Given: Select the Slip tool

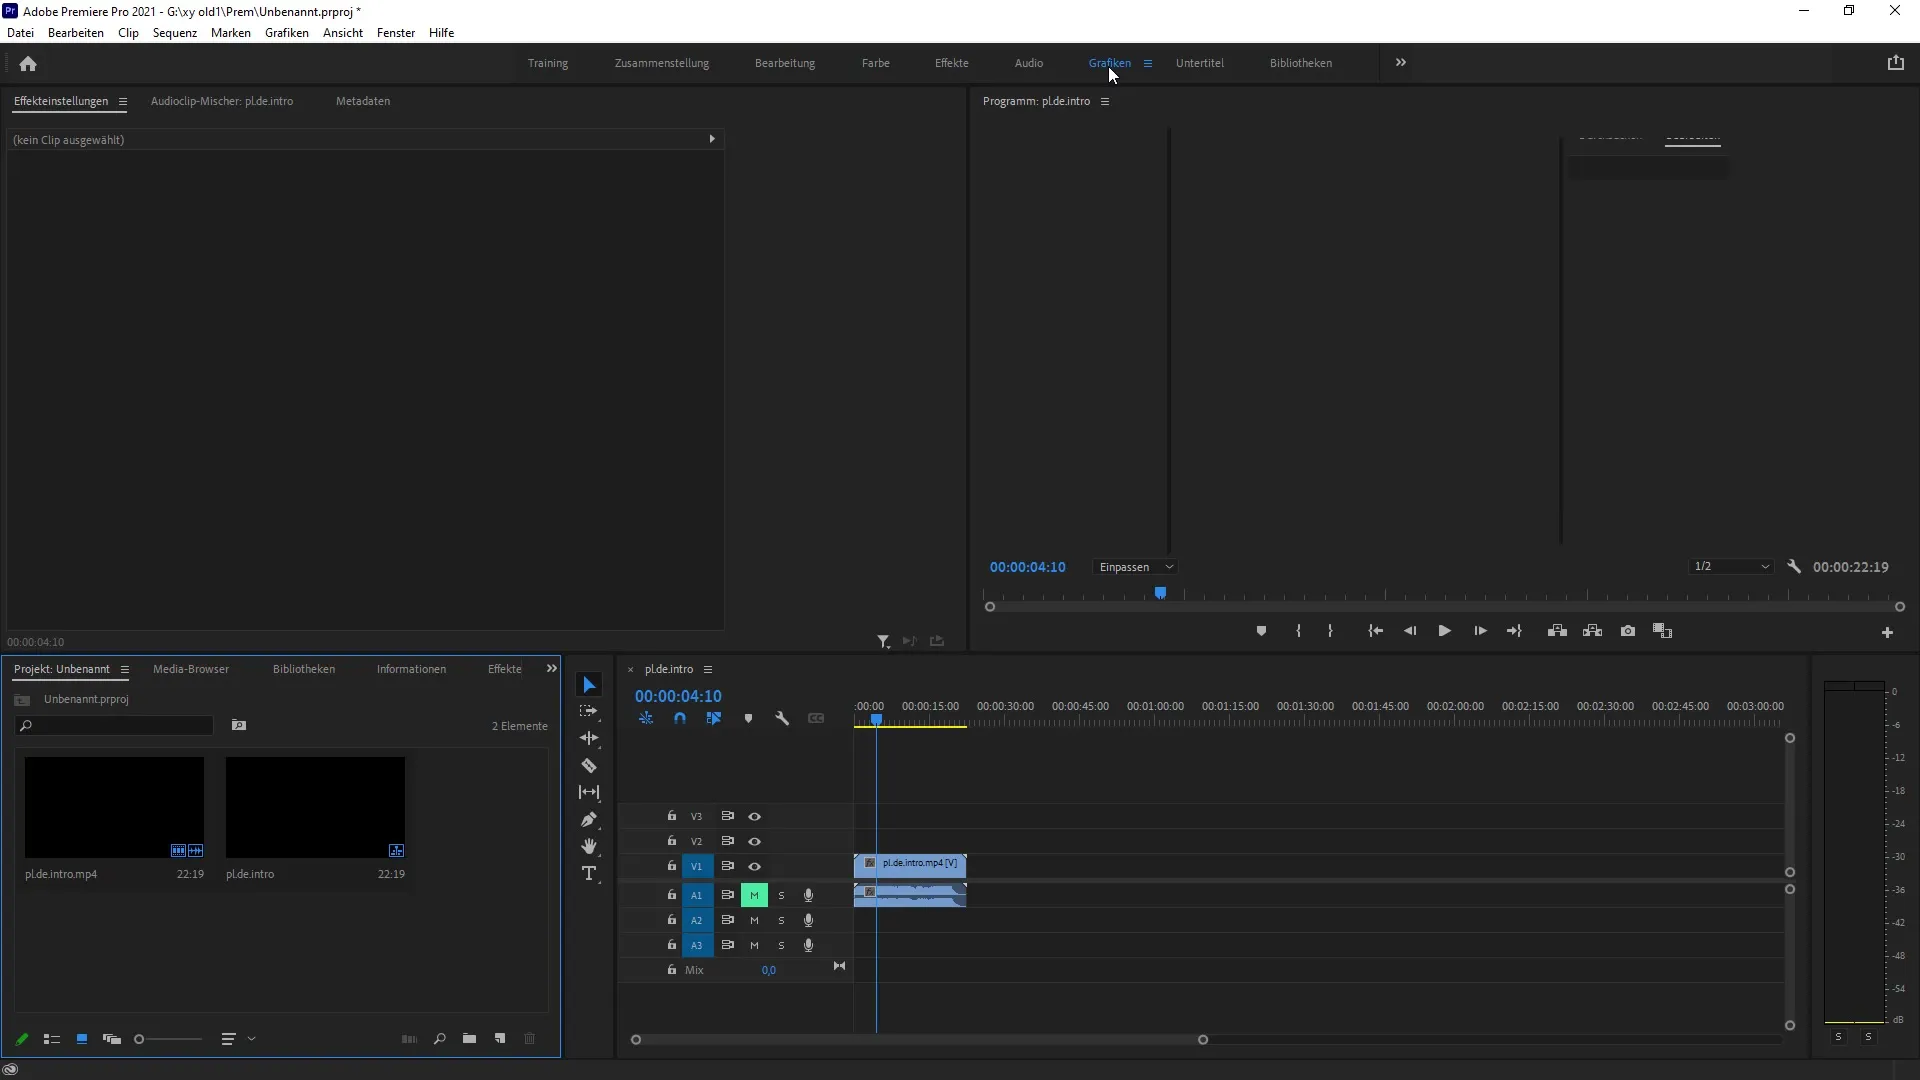Looking at the screenshot, I should pyautogui.click(x=589, y=792).
